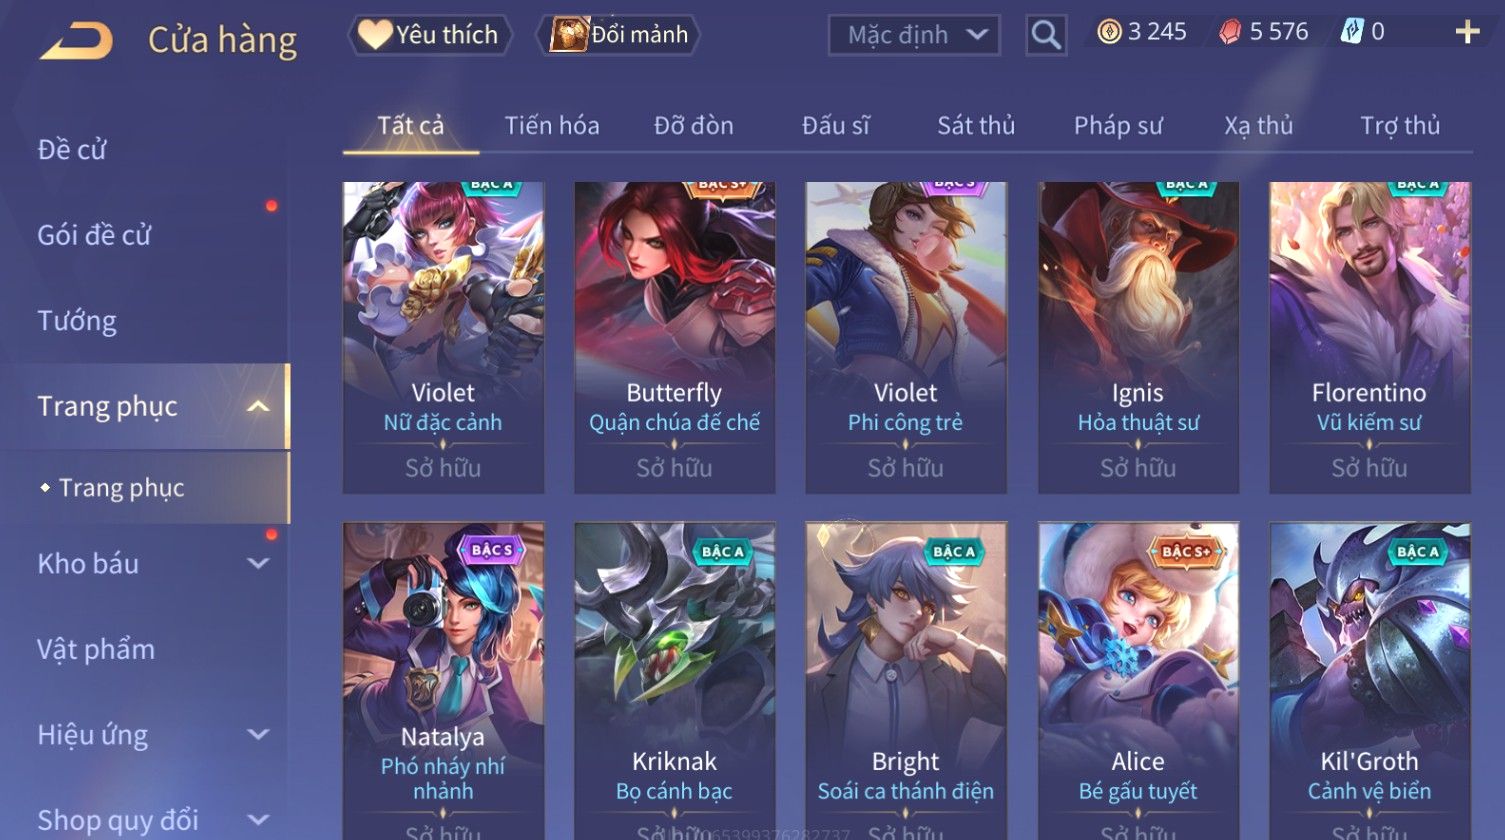Click the golden back arrow icon
The image size is (1505, 840).
point(76,41)
